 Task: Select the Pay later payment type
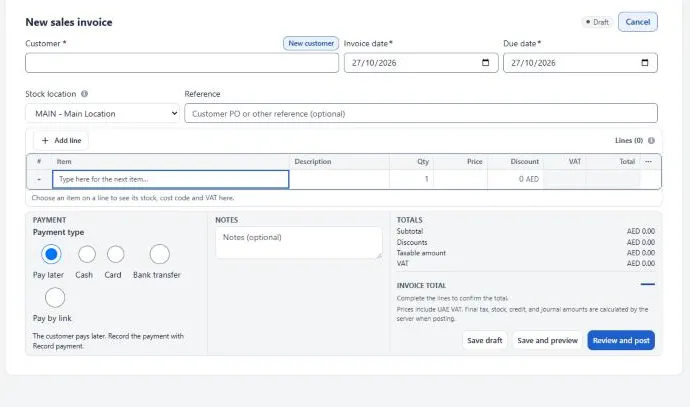tap(51, 254)
